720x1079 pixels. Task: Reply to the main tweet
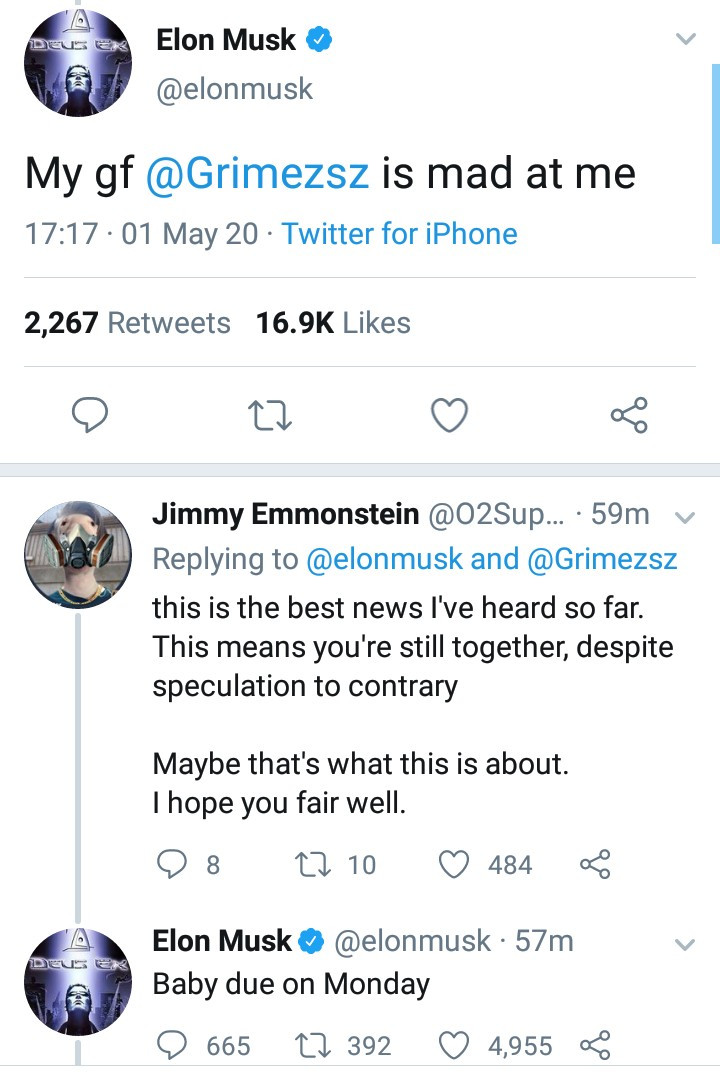click(x=90, y=415)
